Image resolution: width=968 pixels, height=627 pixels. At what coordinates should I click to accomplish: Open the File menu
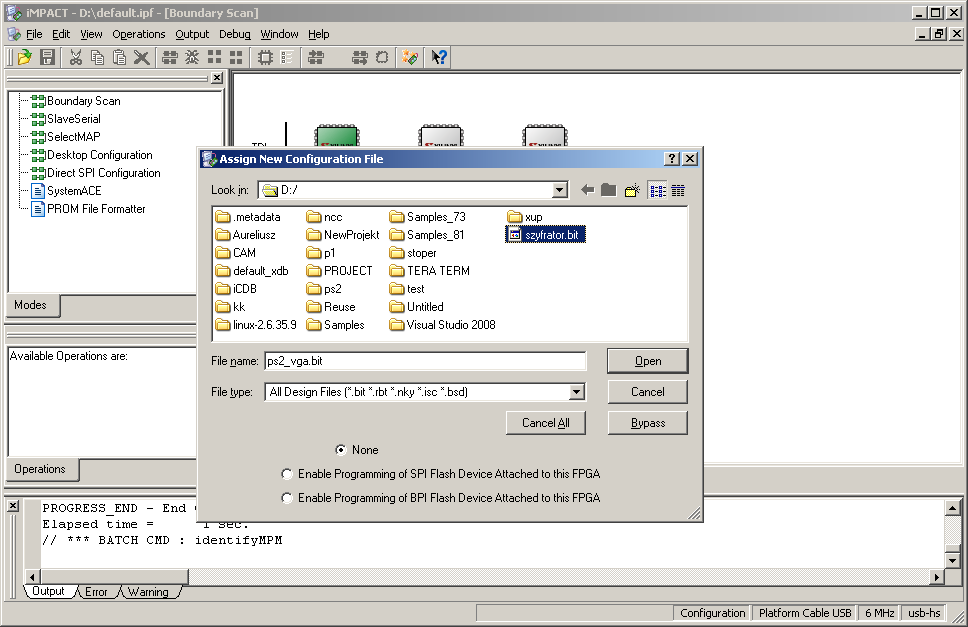(34, 35)
